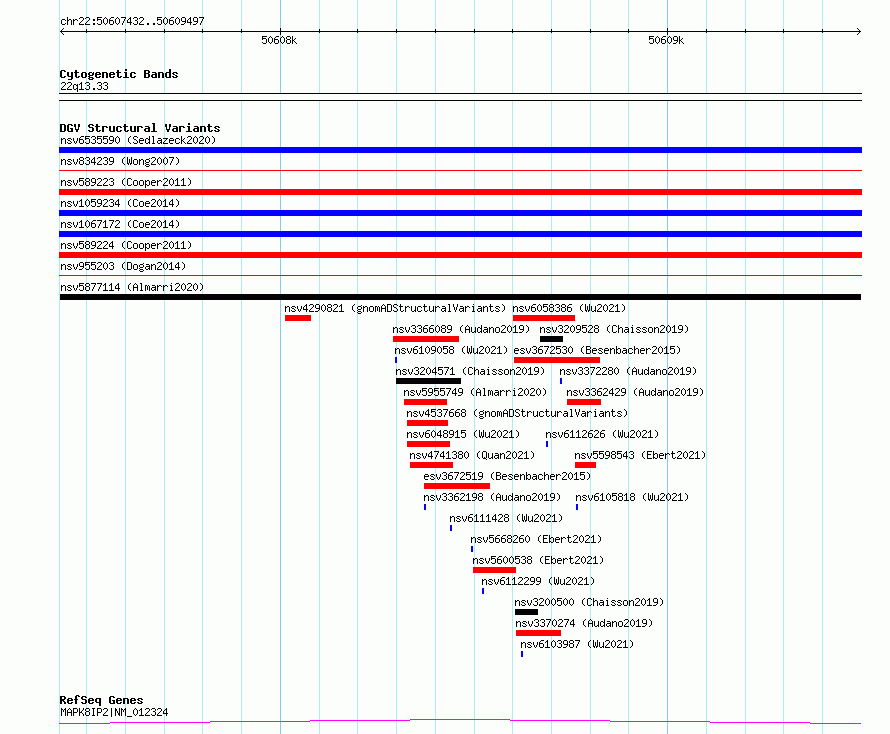Click the red bar under nsv589223
This screenshot has height=734, width=890.
460,192
